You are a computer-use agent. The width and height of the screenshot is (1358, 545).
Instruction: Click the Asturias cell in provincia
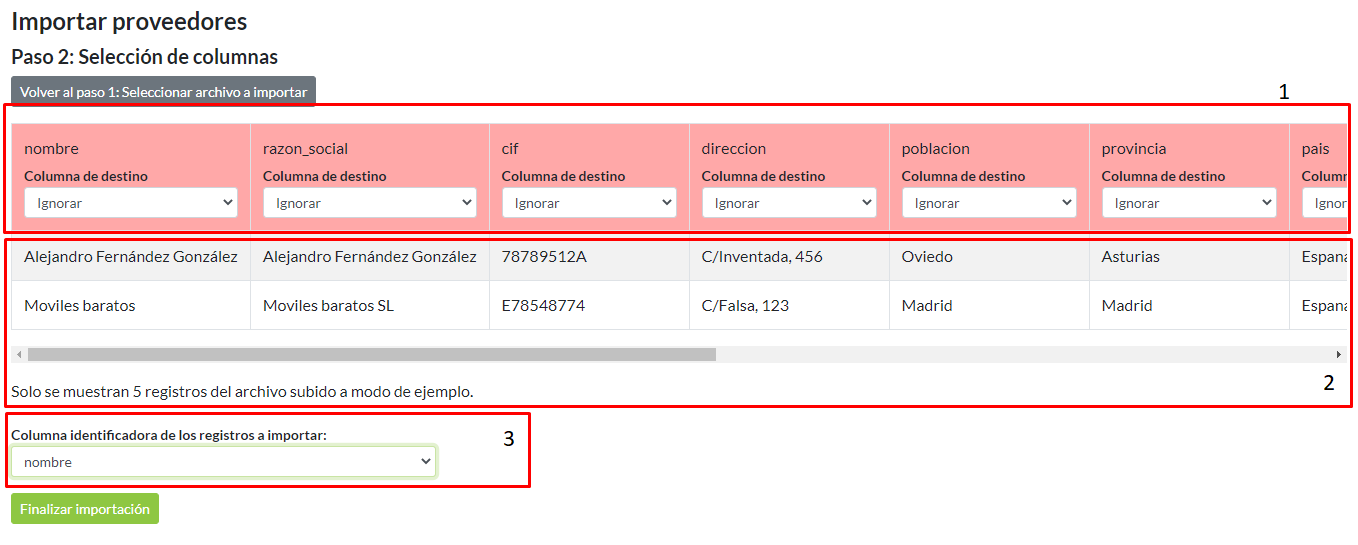click(1131, 257)
